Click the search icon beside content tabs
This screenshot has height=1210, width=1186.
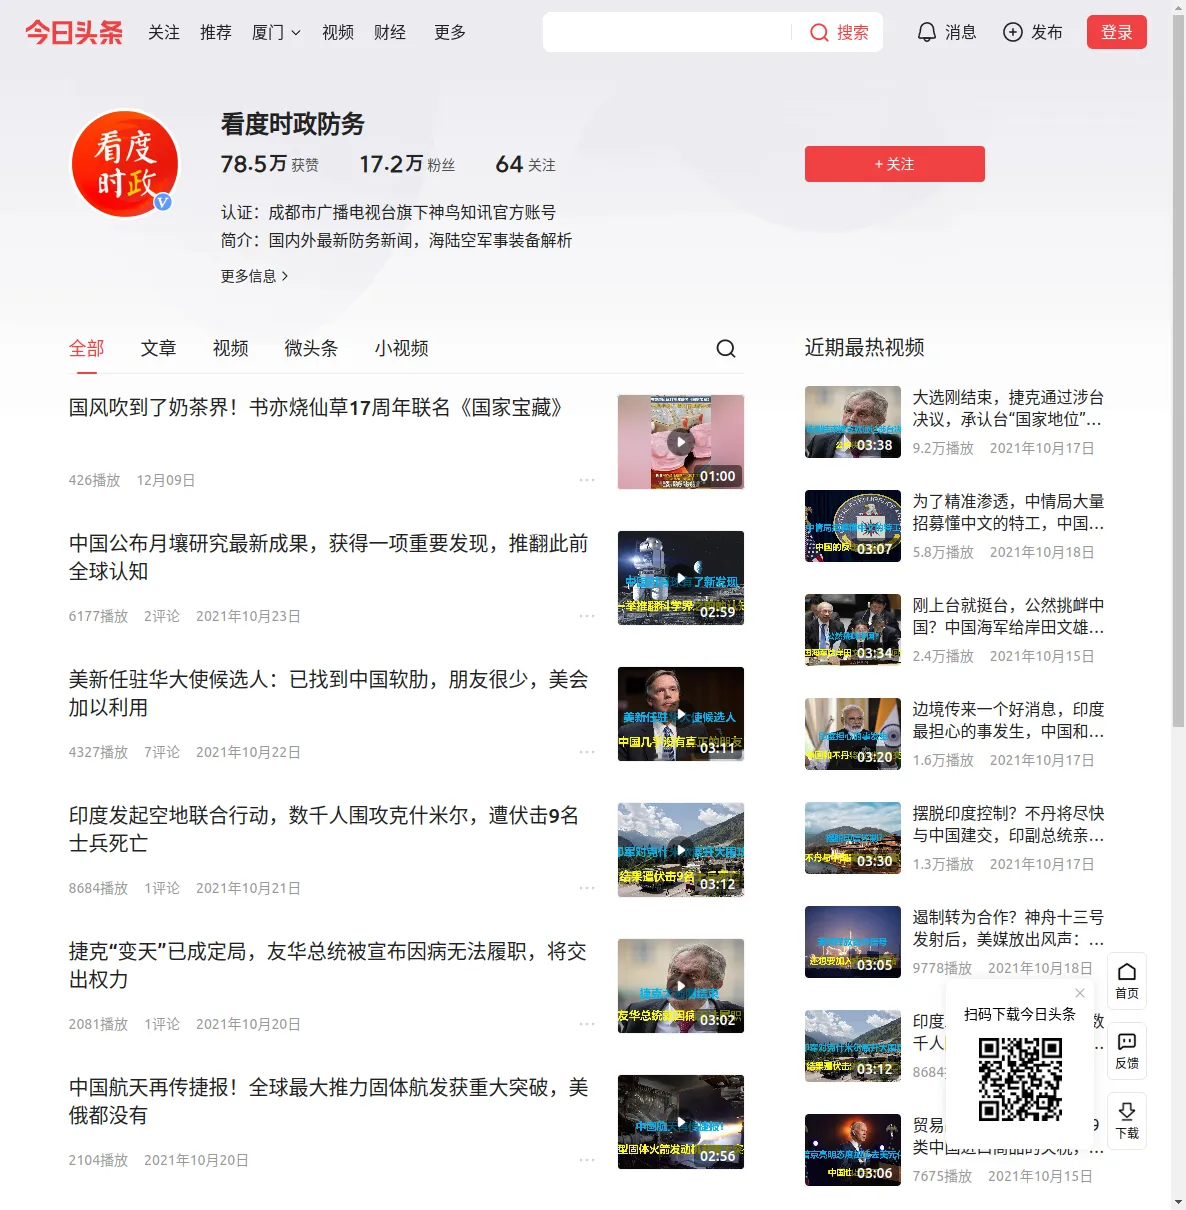[726, 348]
